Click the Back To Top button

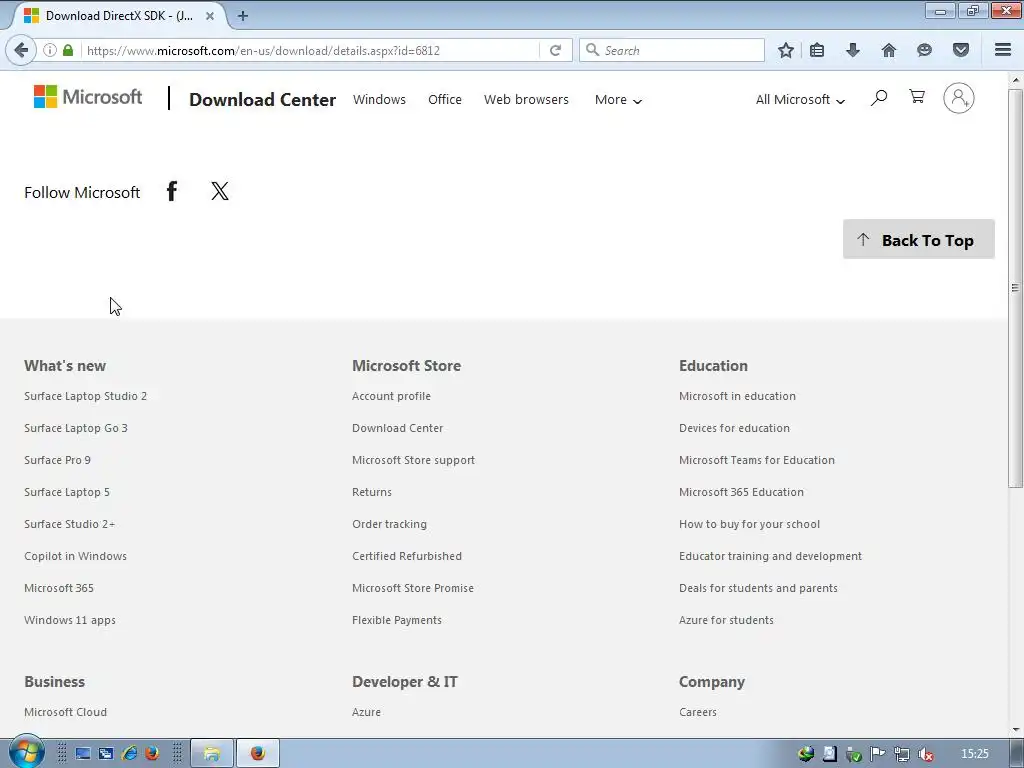tap(919, 239)
